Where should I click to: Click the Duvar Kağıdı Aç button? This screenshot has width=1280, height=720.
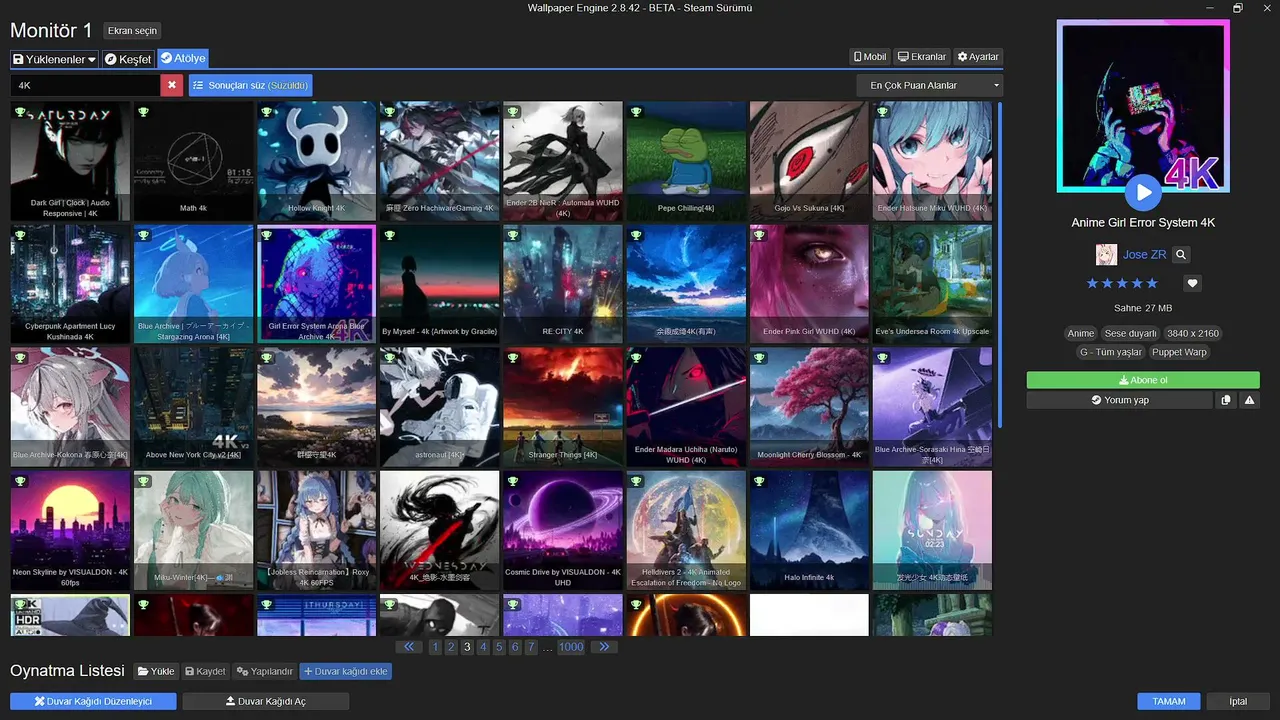point(266,702)
